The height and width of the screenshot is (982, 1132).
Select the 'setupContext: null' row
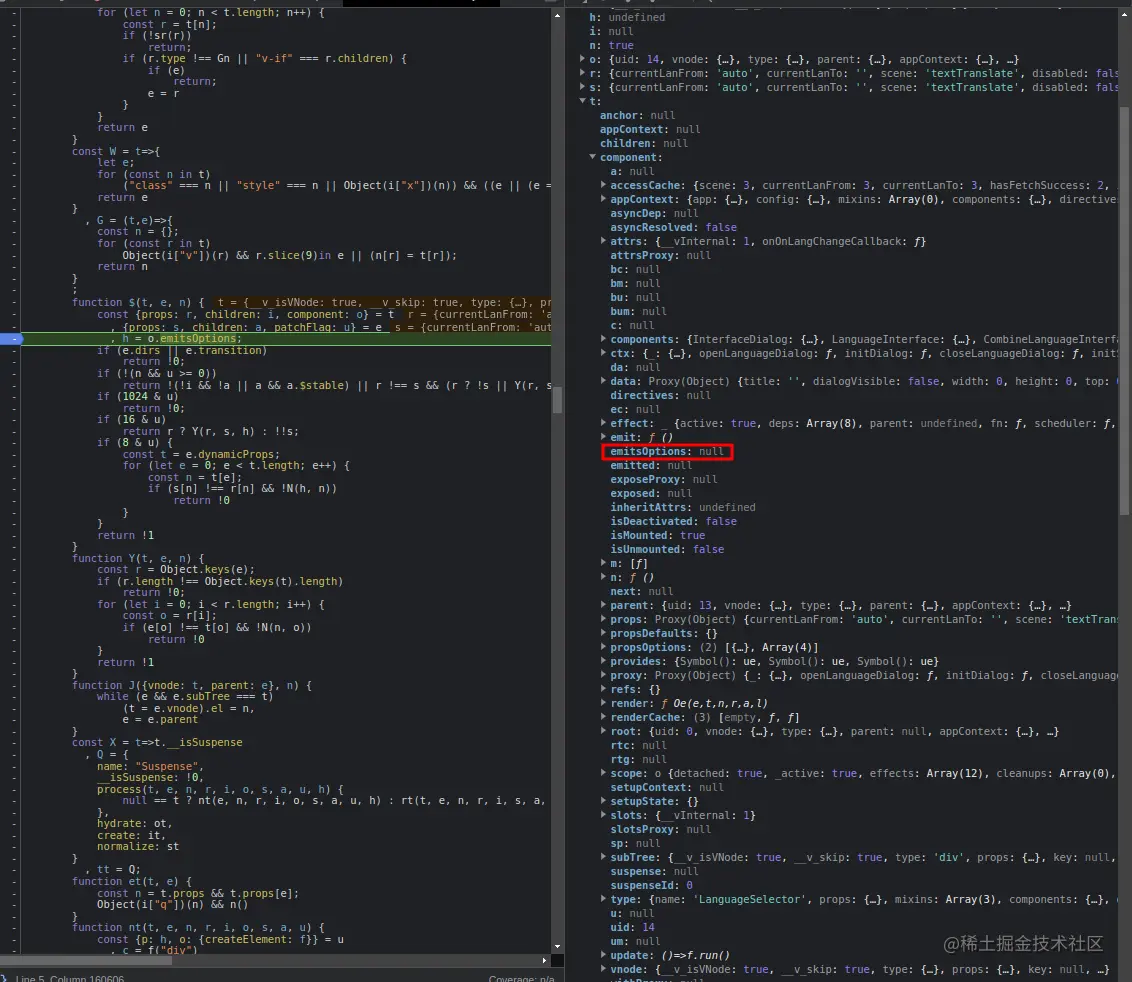click(667, 788)
